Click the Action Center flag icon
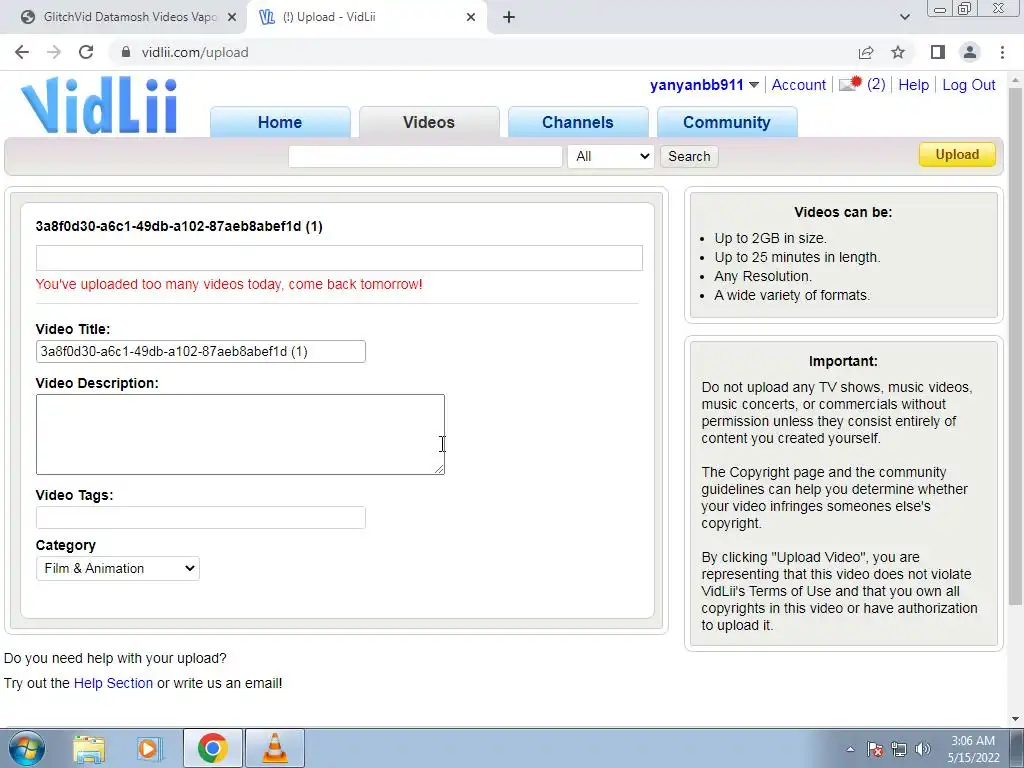This screenshot has height=768, width=1024. coord(874,749)
